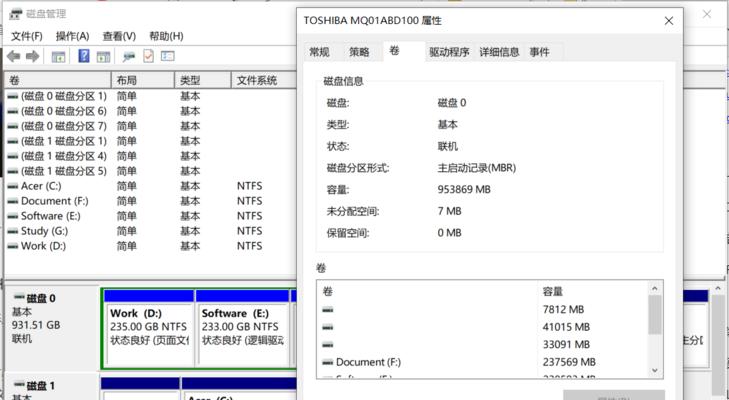Select the 磁盘 0 931.51 GB disk label
This screenshot has height=400, width=729.
(52, 328)
